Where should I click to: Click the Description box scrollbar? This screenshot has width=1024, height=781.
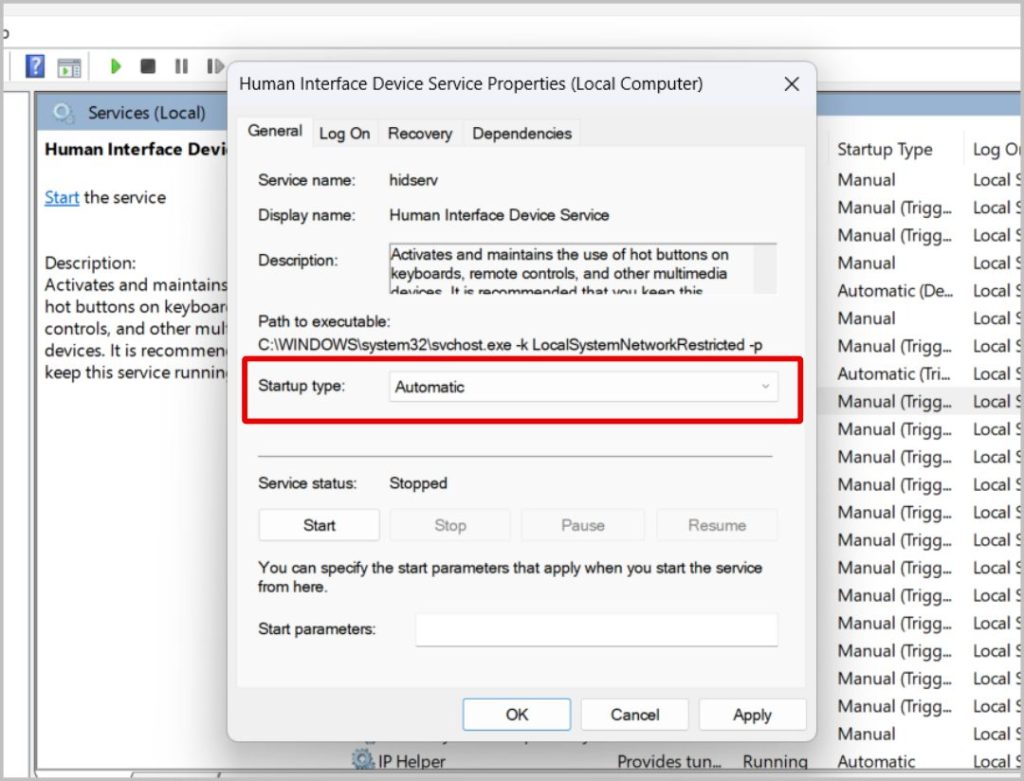click(x=764, y=268)
